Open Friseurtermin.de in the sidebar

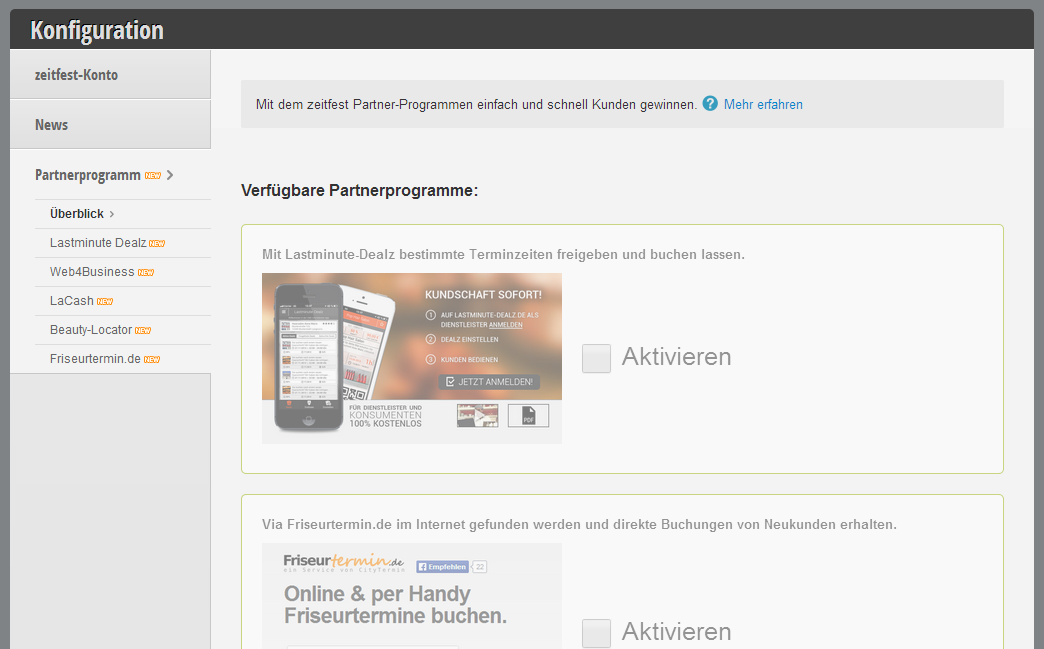click(95, 359)
